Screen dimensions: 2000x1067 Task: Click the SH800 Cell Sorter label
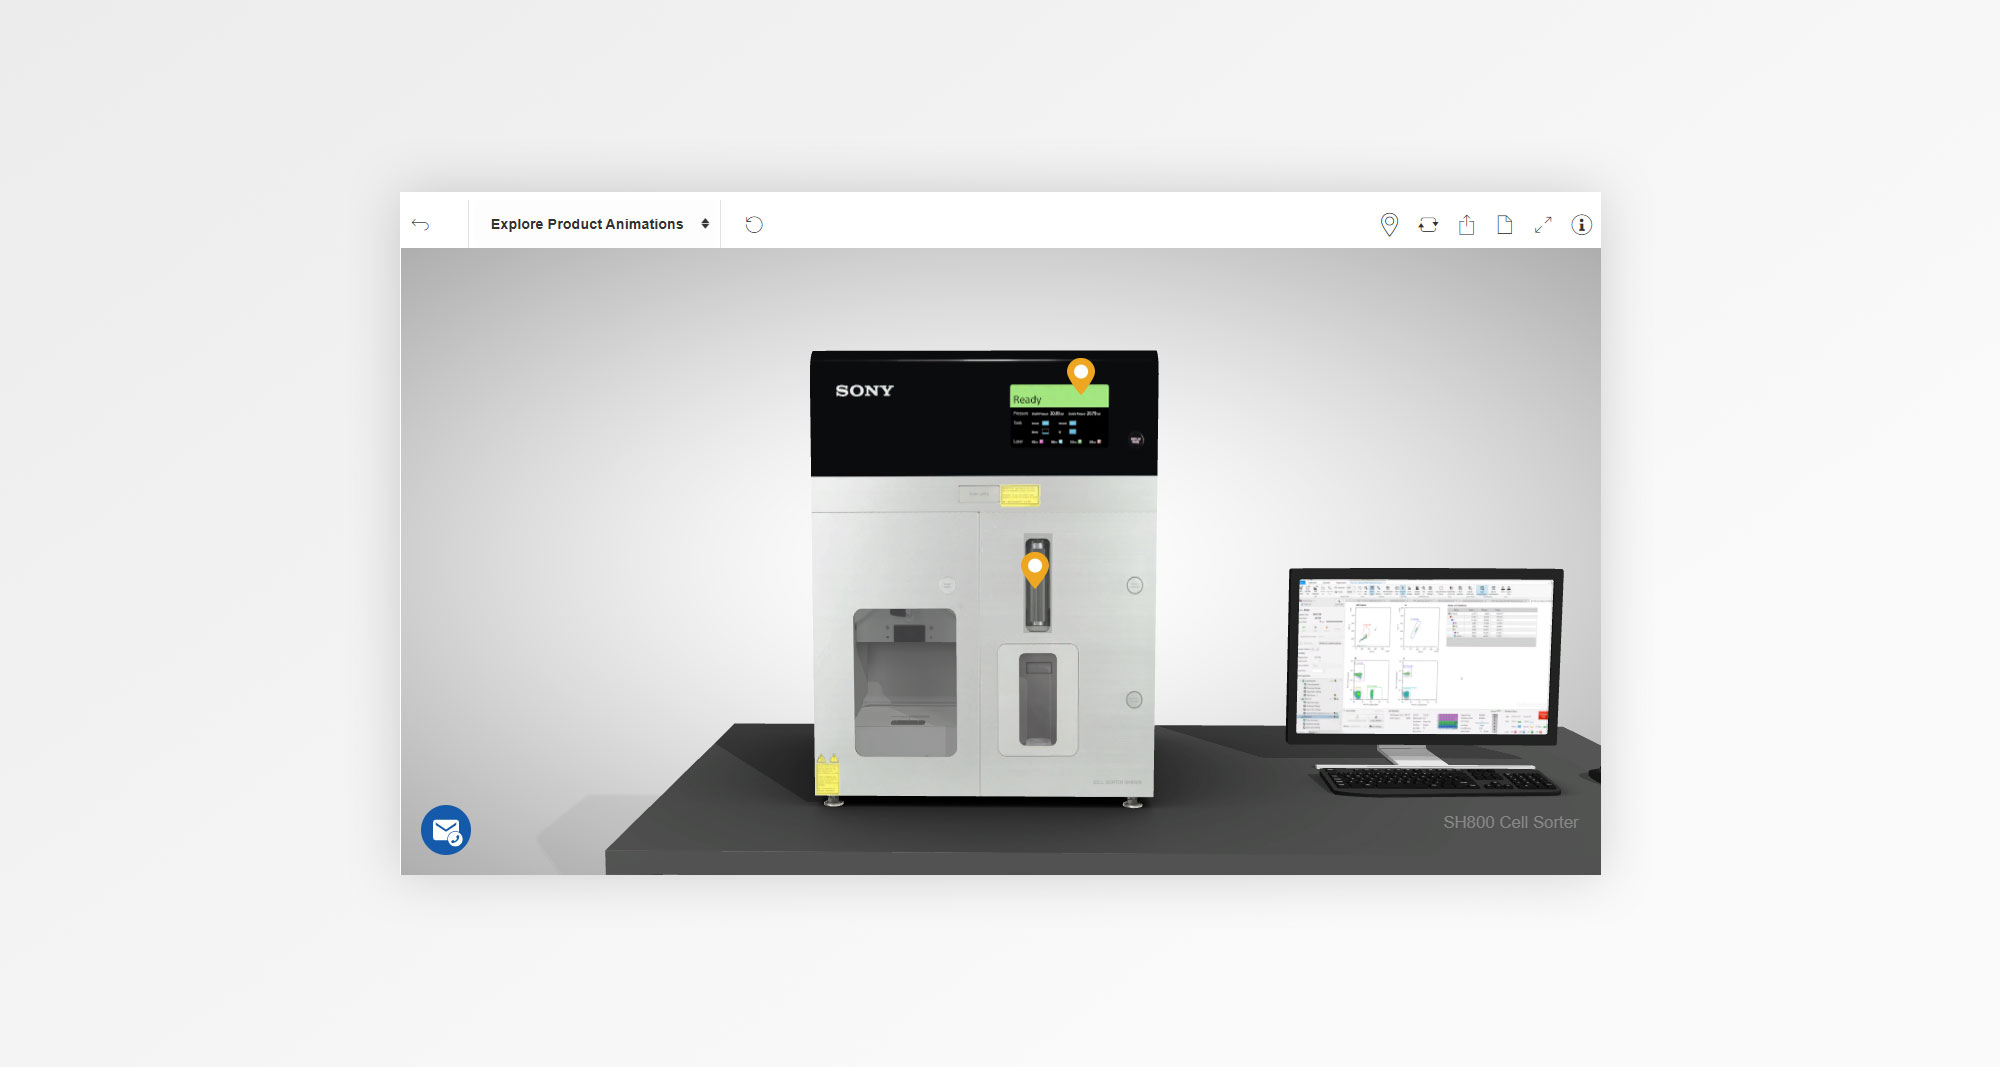pyautogui.click(x=1510, y=822)
